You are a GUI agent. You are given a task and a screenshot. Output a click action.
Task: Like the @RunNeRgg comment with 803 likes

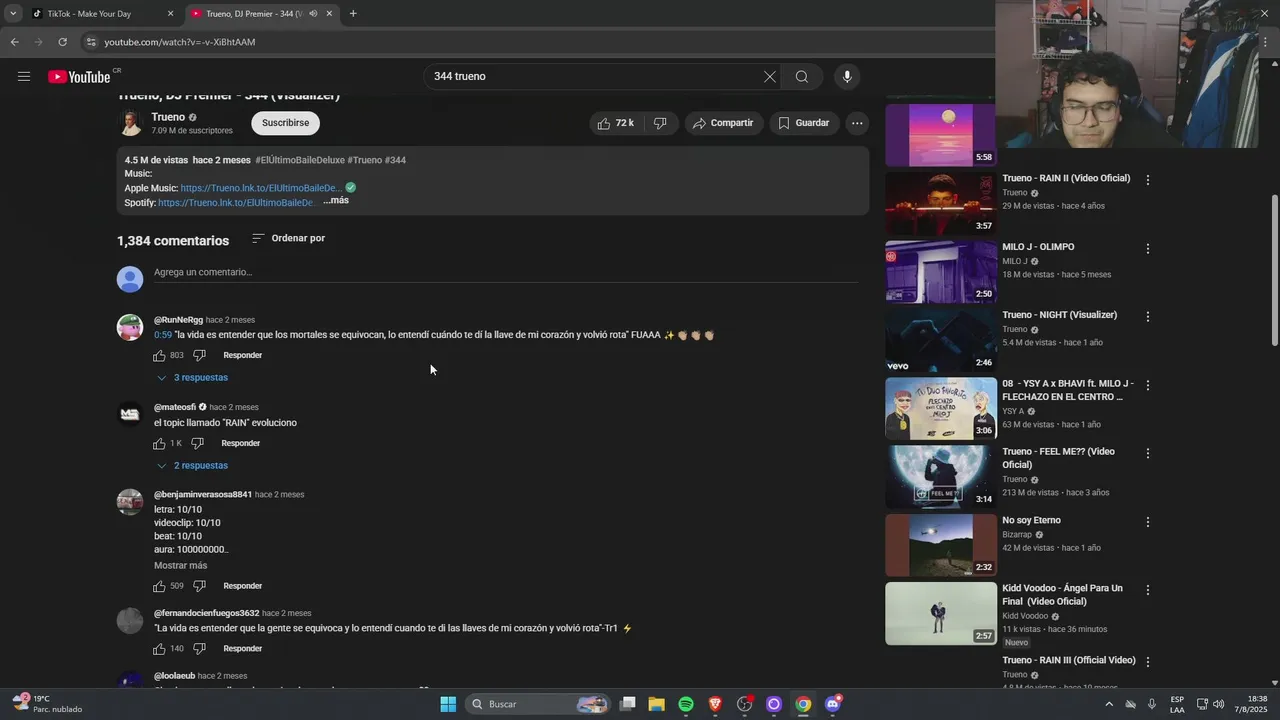click(x=159, y=355)
